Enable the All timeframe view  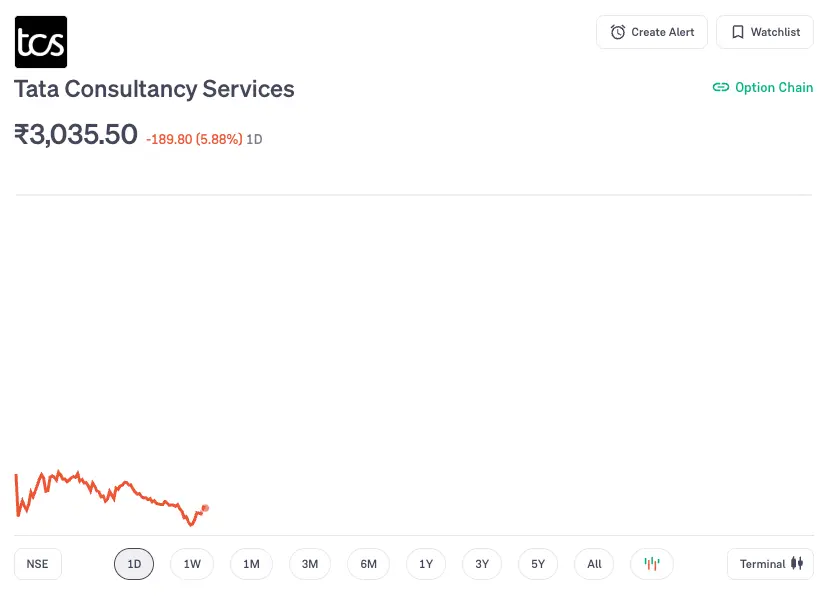(593, 564)
